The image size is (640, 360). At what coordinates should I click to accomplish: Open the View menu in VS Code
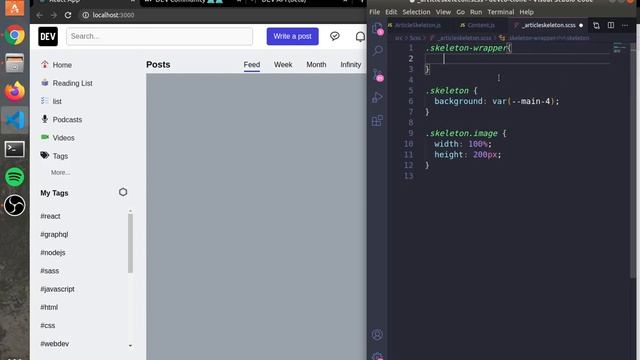point(443,12)
